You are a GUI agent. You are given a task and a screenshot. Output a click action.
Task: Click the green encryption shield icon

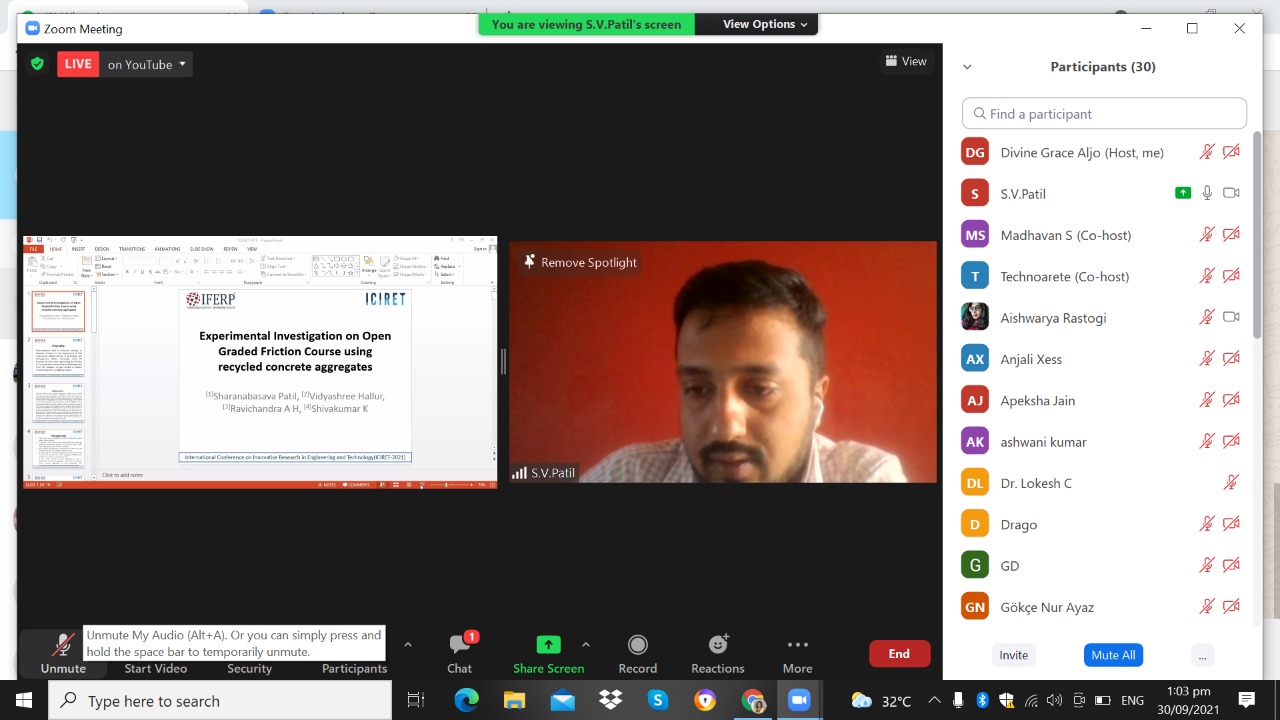[x=37, y=64]
